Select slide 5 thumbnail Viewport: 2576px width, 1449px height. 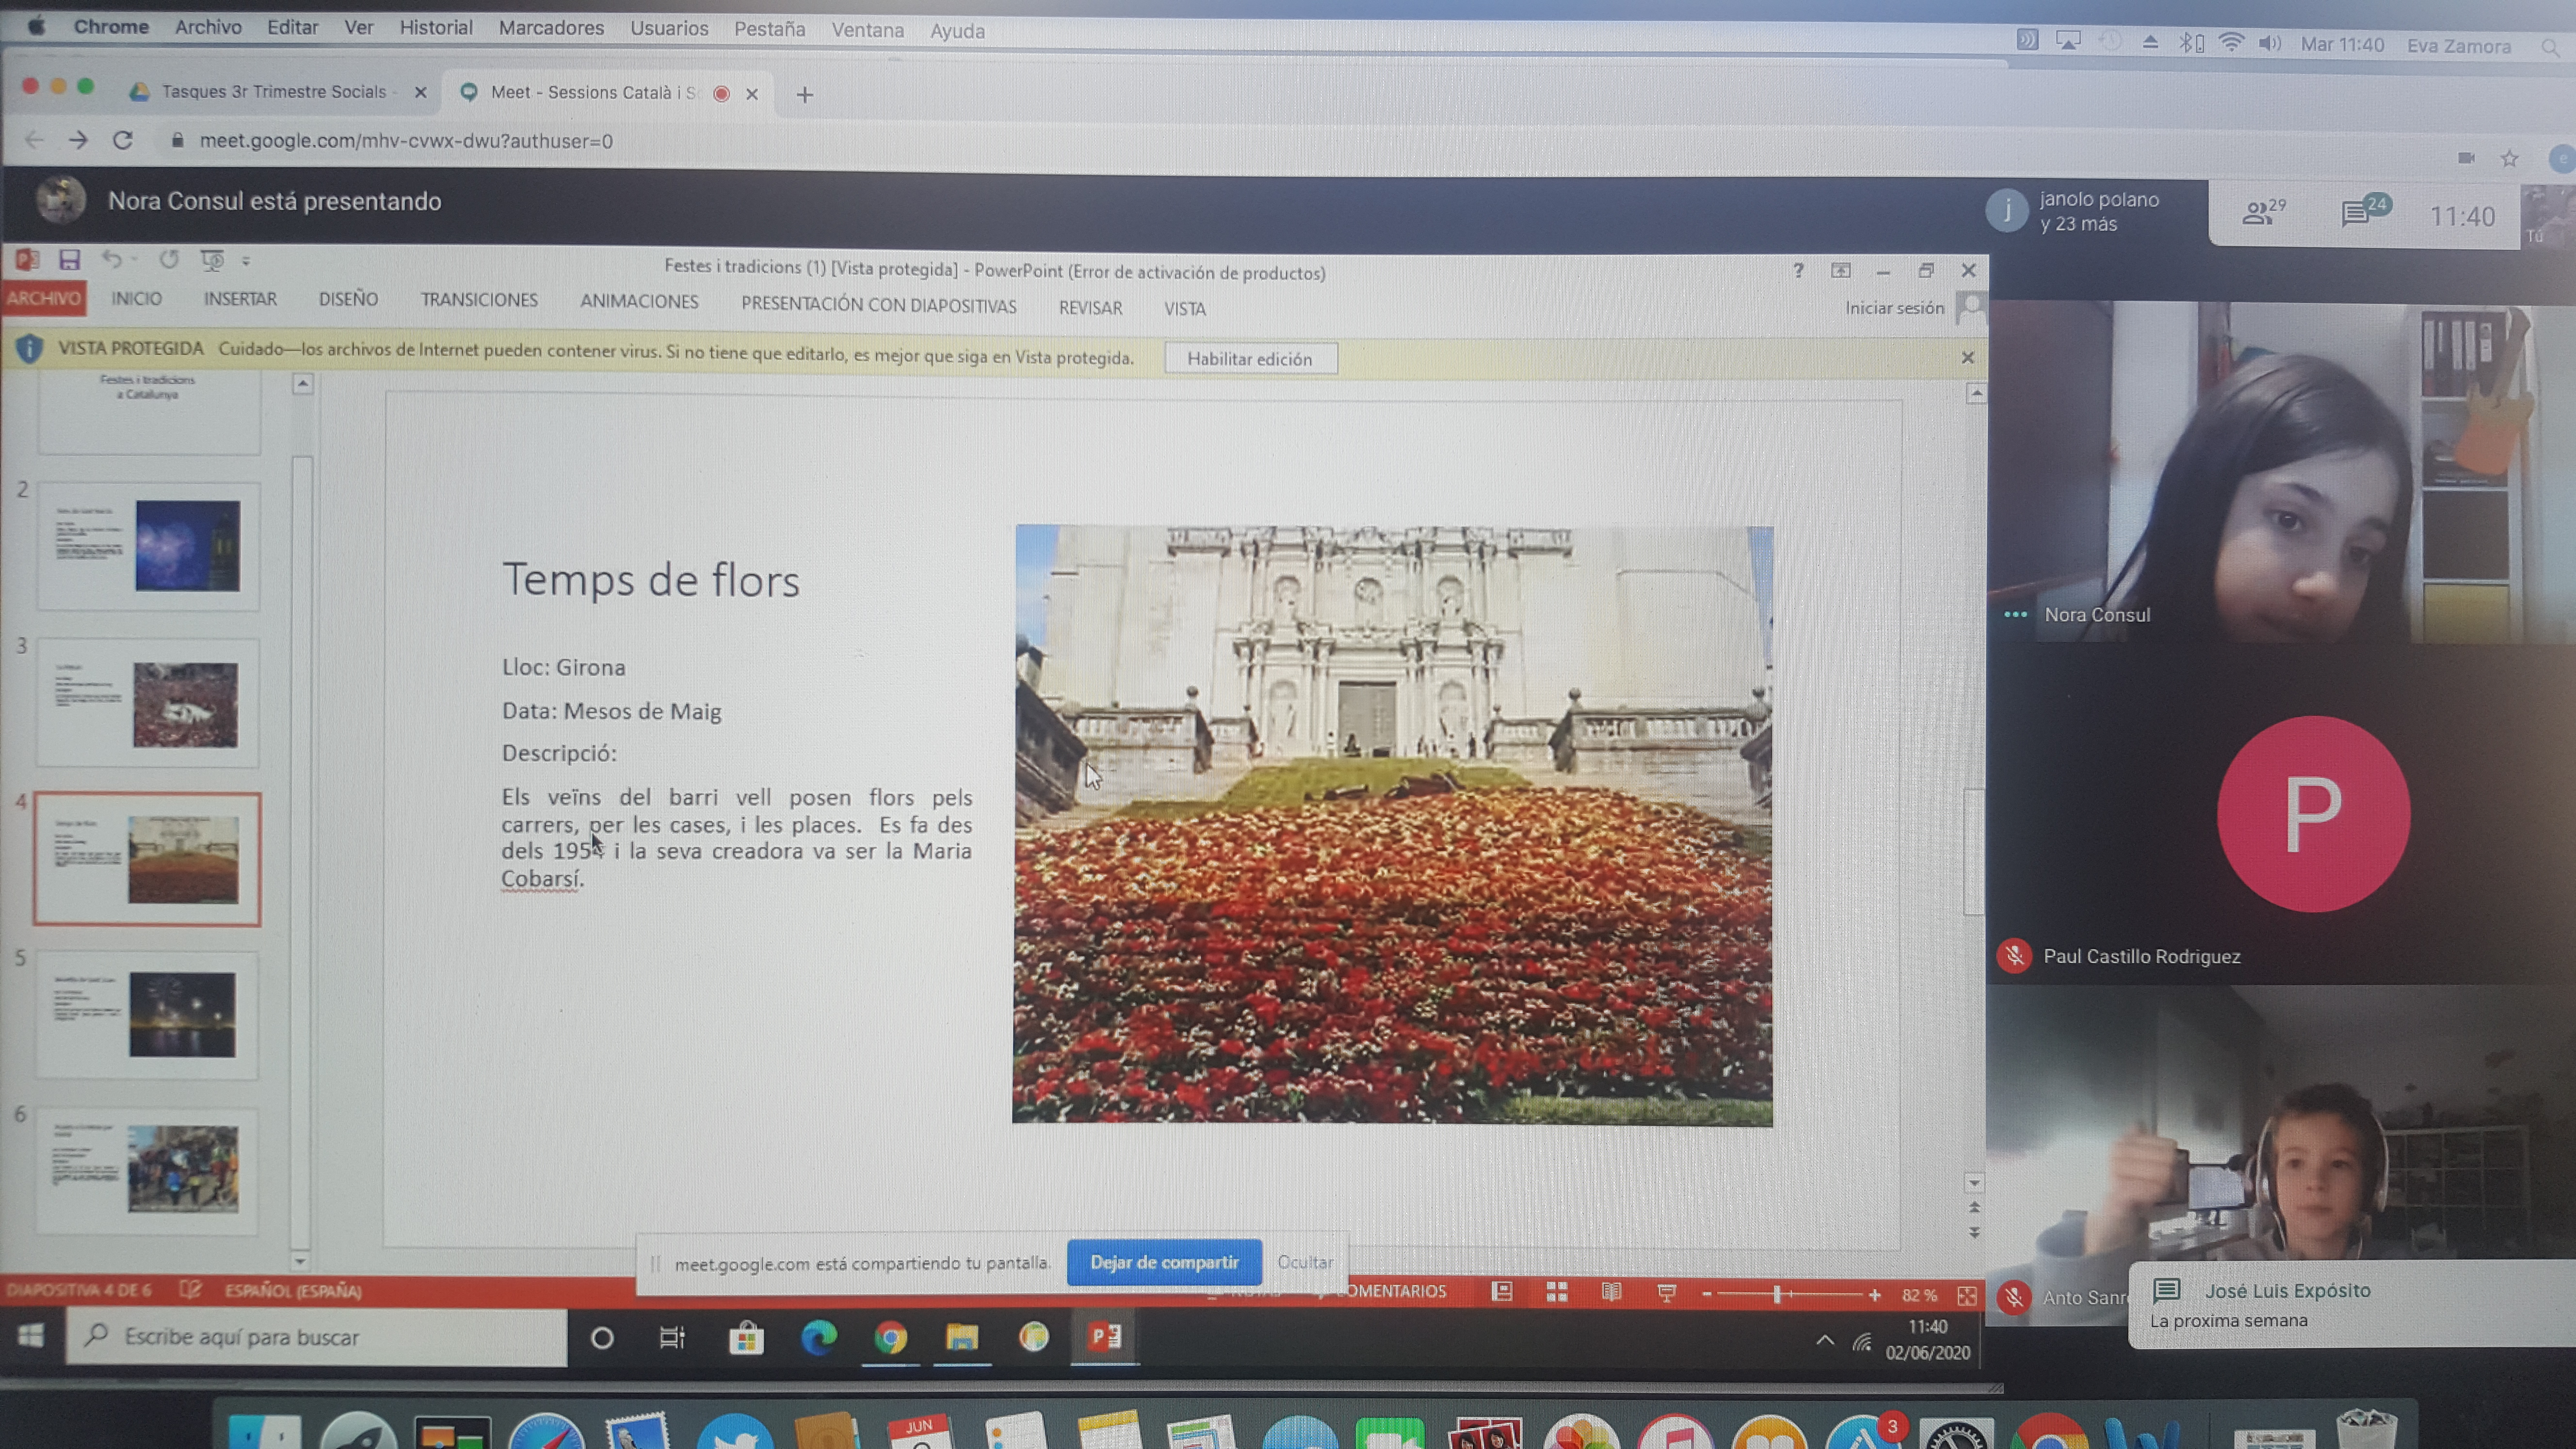(x=147, y=1015)
